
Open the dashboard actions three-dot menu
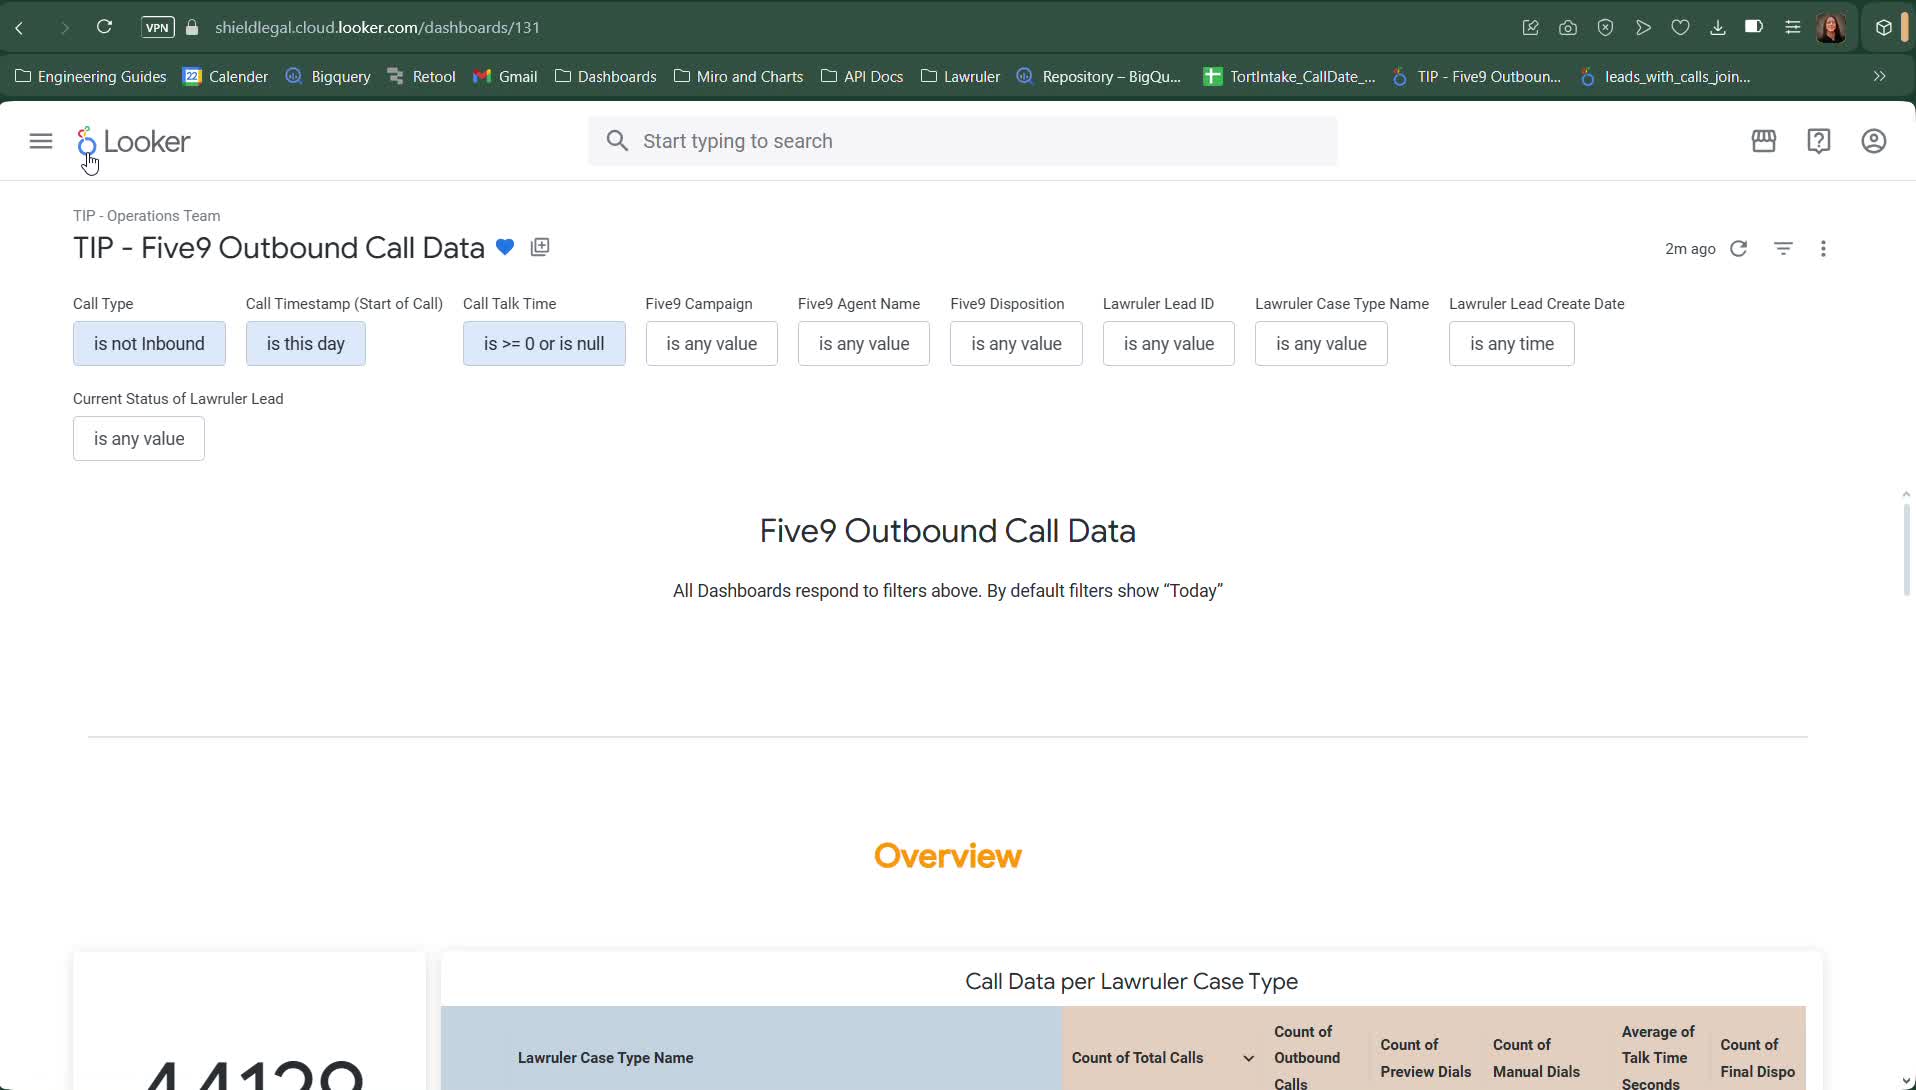(x=1823, y=248)
